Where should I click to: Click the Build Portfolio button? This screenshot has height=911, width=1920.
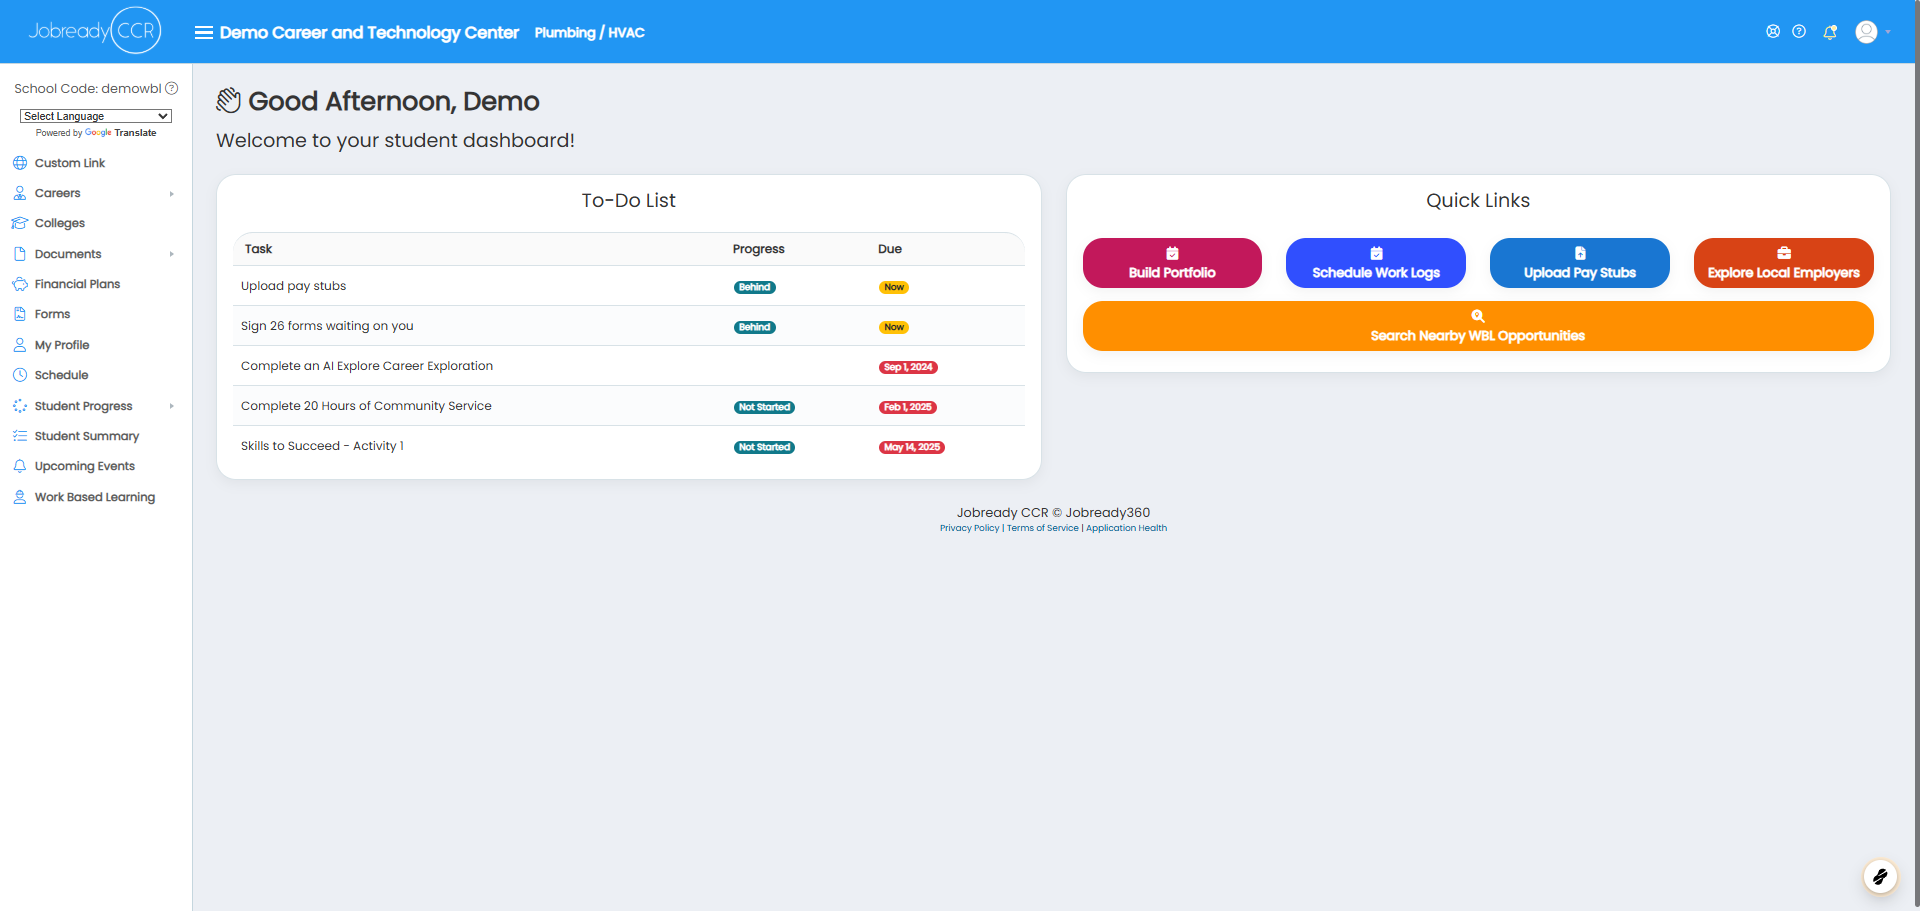pyautogui.click(x=1172, y=263)
